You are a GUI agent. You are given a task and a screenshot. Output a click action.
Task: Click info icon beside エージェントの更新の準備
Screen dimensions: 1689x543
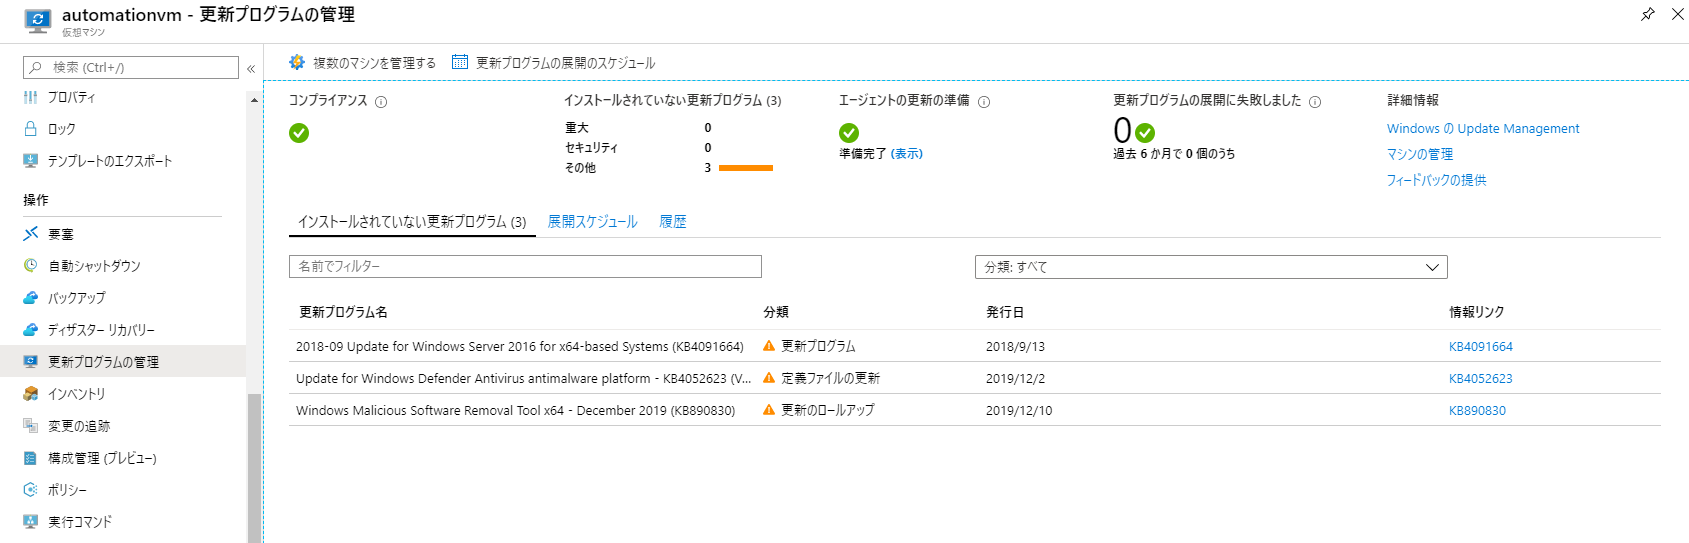click(x=984, y=102)
